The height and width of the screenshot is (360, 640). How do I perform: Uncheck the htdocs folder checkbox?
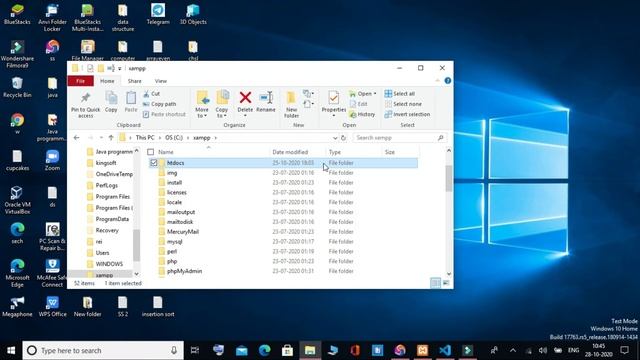click(x=153, y=163)
